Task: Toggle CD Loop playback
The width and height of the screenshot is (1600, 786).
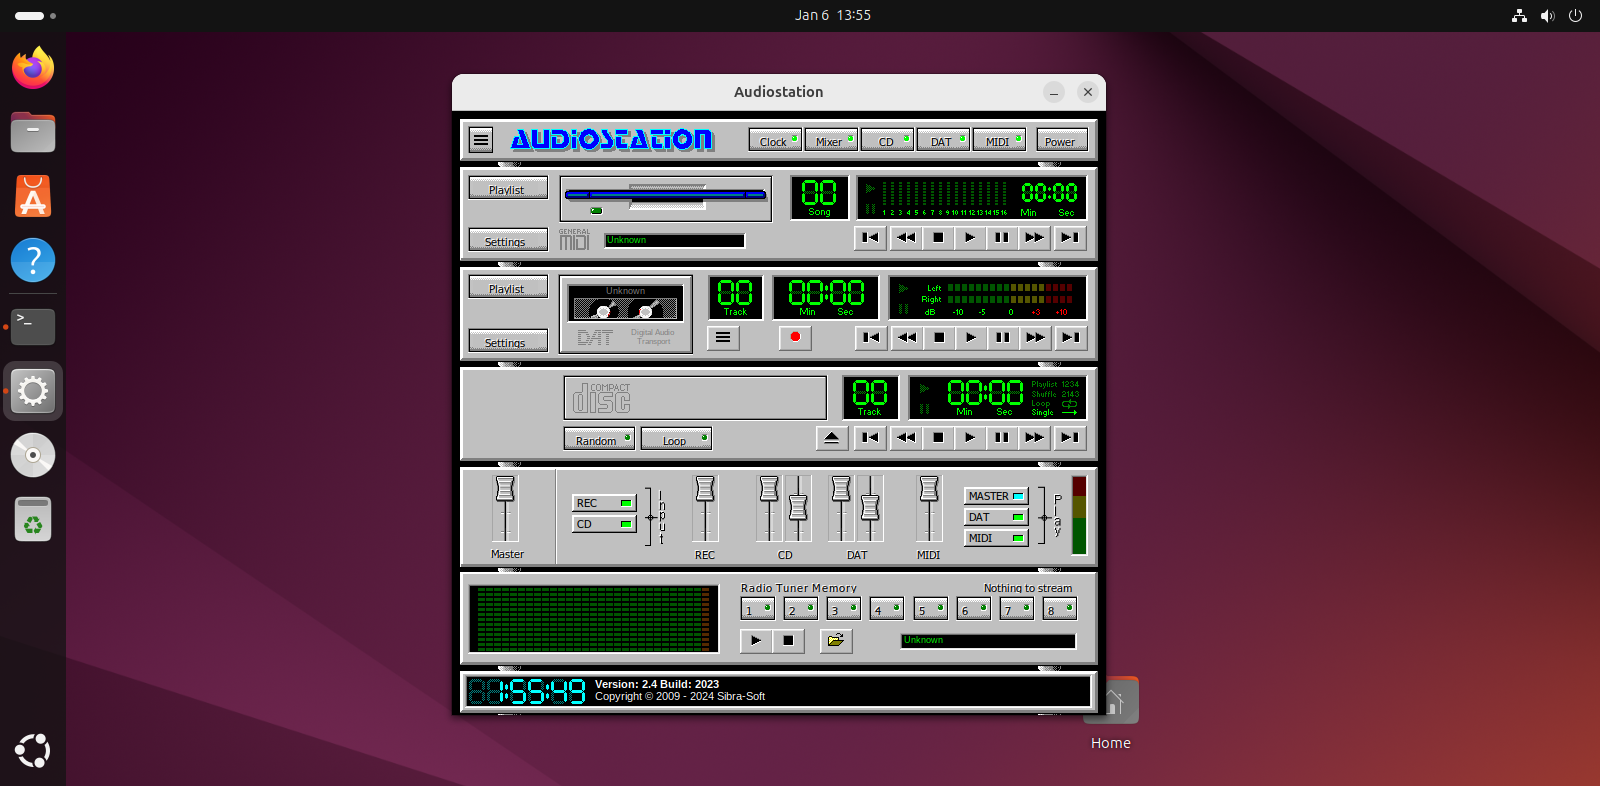Action: 676,439
